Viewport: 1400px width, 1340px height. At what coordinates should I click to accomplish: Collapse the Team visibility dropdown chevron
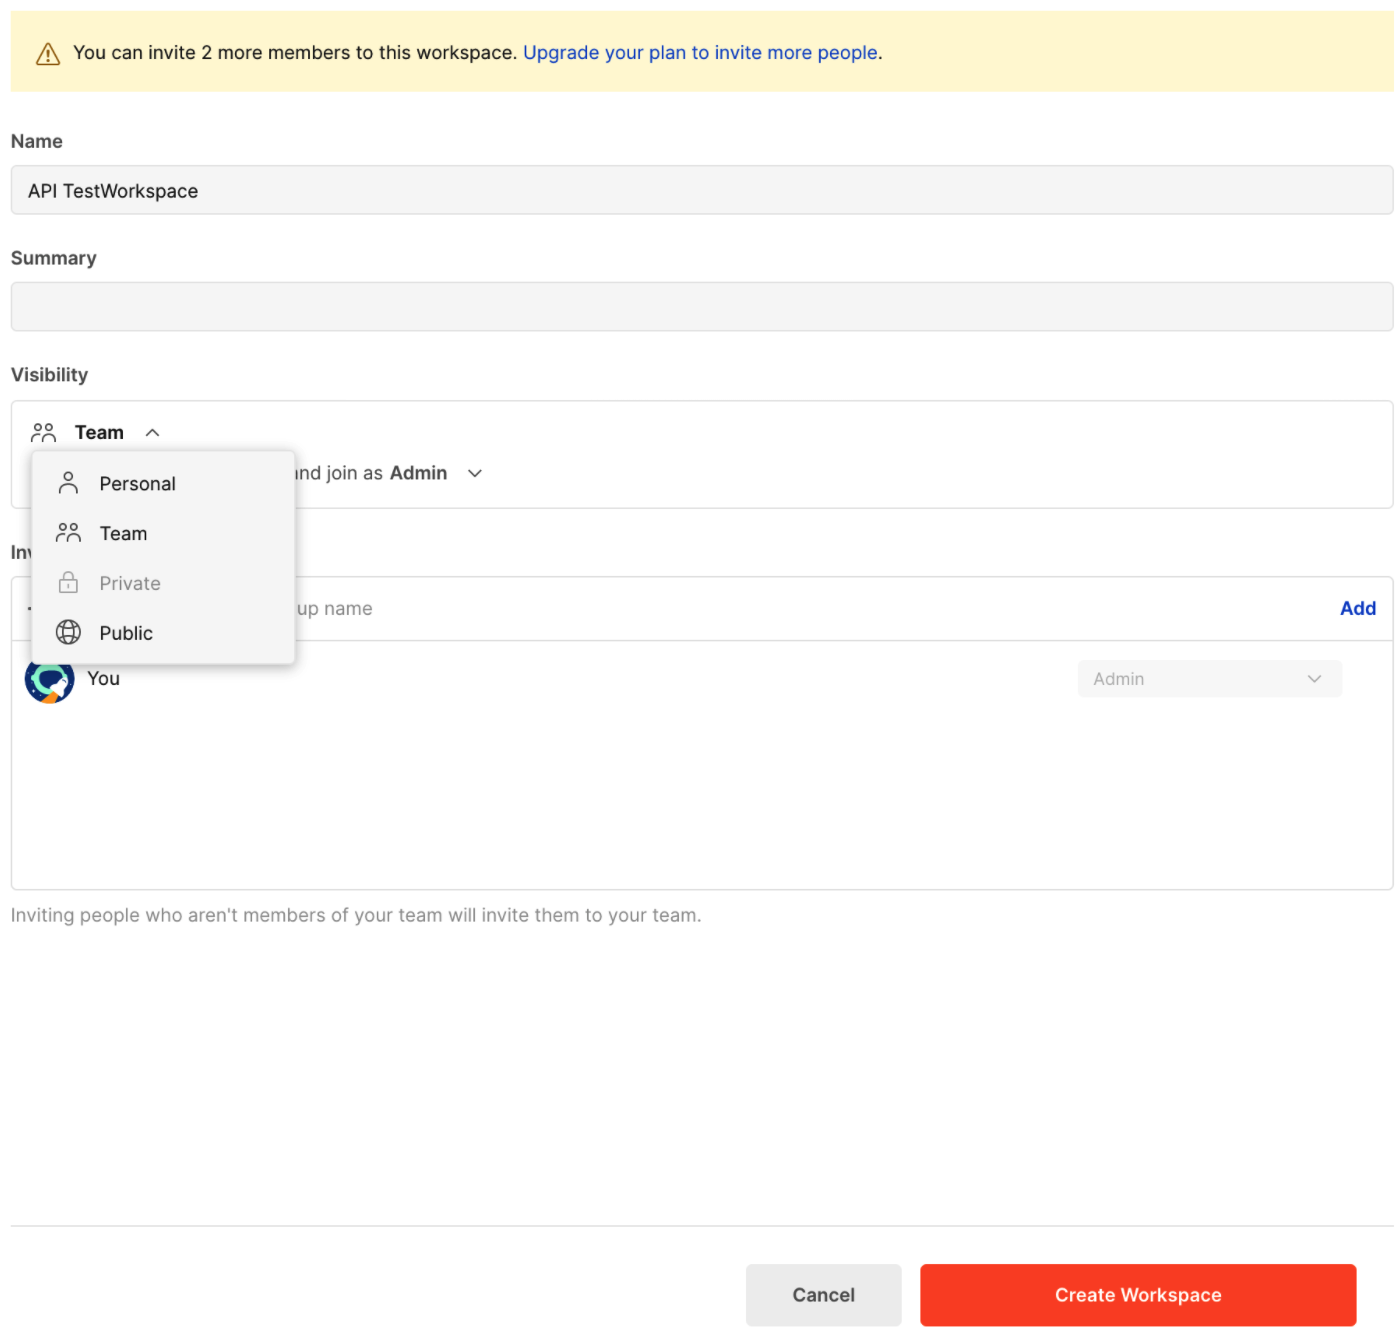click(x=153, y=433)
